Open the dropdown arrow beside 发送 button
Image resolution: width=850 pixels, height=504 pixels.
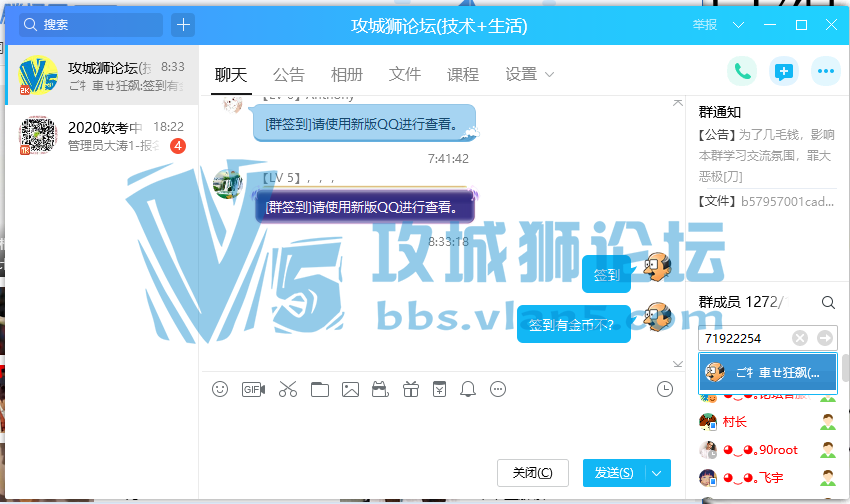(x=657, y=473)
